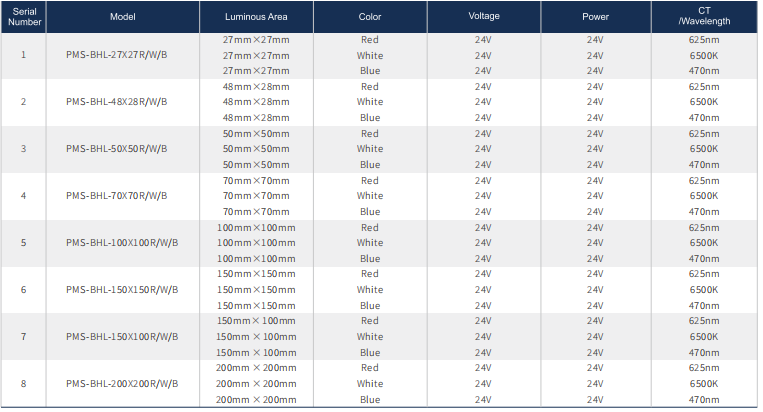Click model PMS-BHL-200X200R/W/B
Screen dimensions: 763x412
(x=122, y=384)
